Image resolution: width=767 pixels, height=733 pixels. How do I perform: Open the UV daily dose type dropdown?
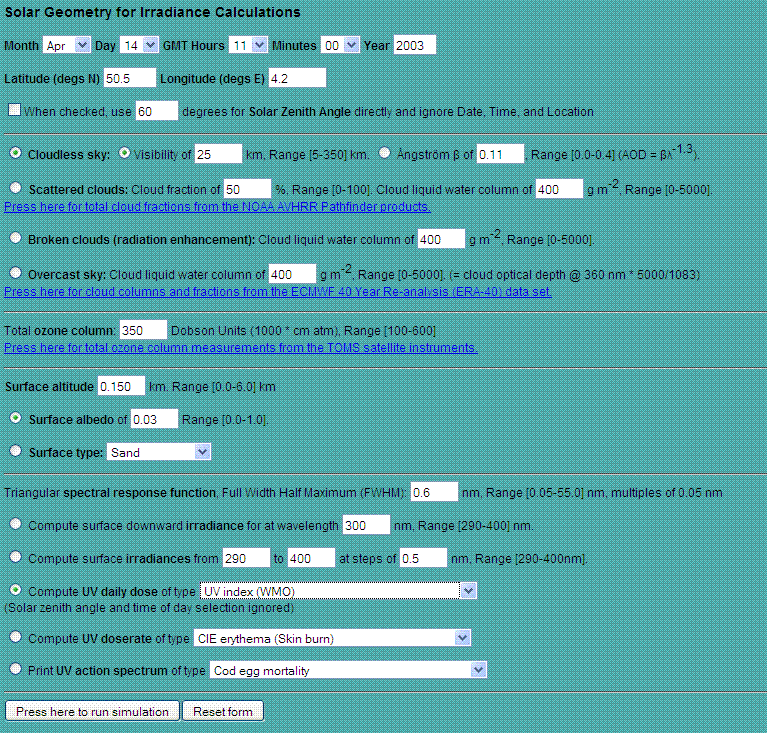click(338, 591)
